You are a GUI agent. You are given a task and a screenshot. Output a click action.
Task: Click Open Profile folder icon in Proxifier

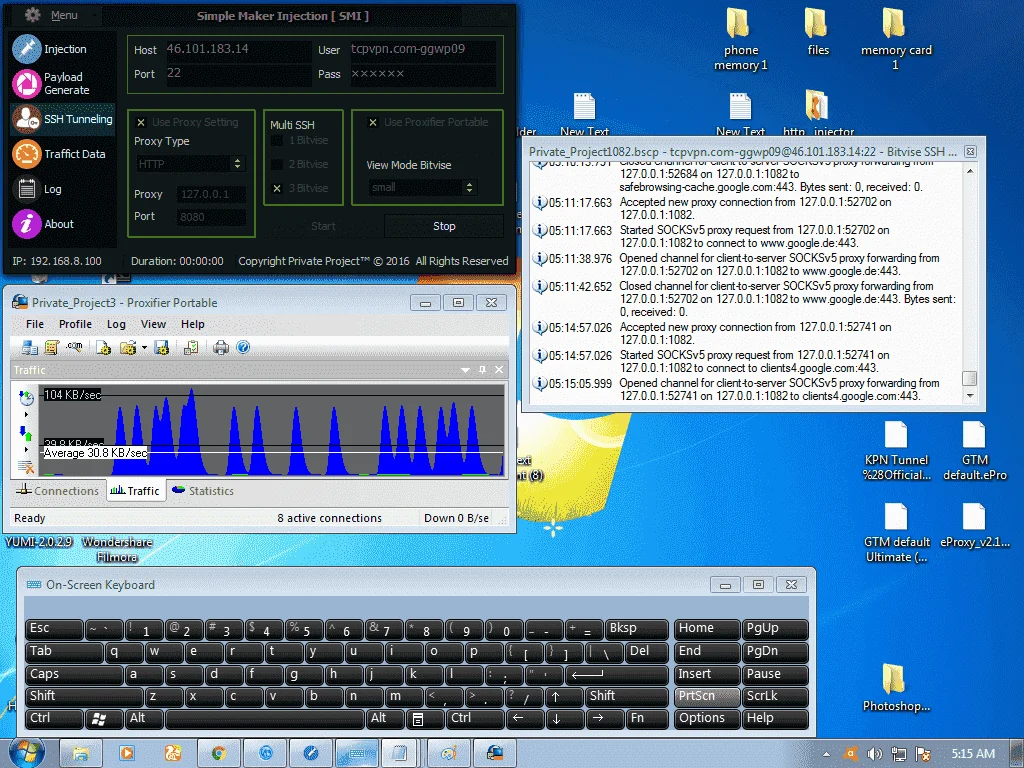pyautogui.click(x=128, y=347)
